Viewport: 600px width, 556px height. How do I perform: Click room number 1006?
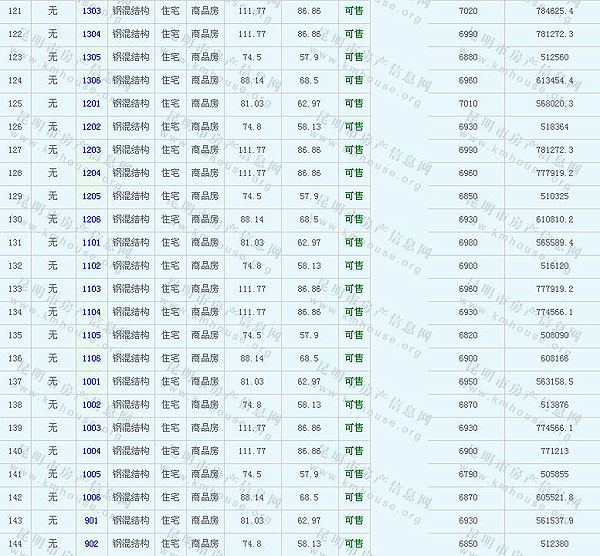(x=91, y=497)
